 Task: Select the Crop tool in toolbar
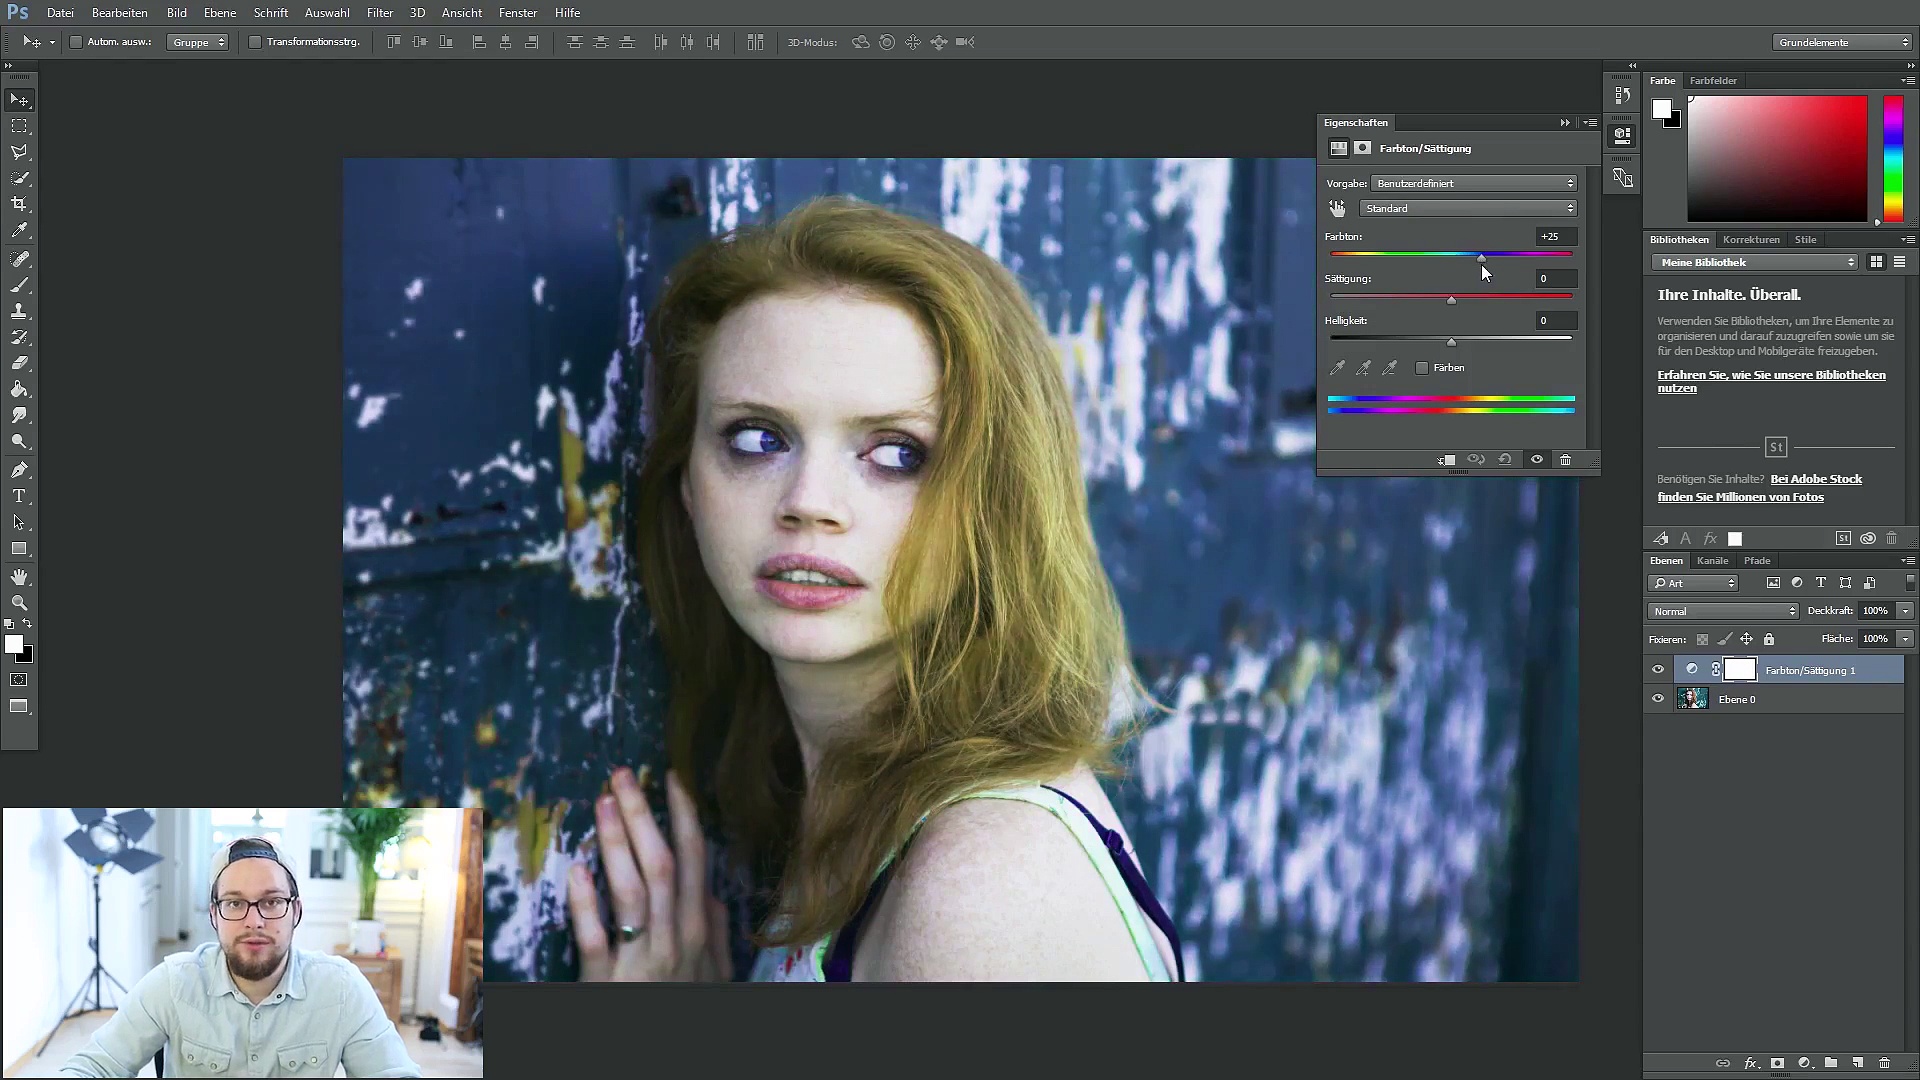(x=19, y=204)
